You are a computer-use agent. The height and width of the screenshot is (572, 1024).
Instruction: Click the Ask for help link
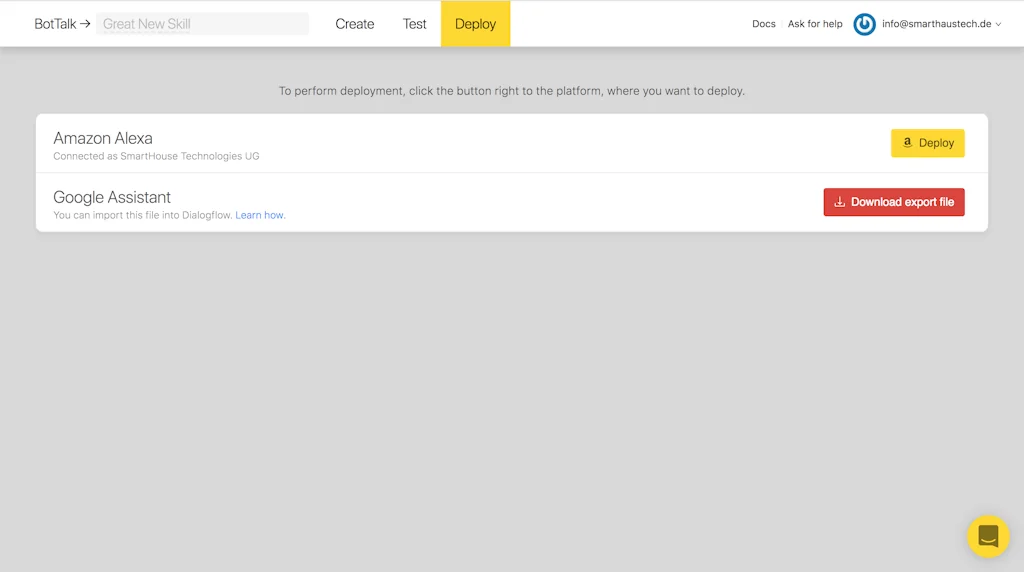815,24
